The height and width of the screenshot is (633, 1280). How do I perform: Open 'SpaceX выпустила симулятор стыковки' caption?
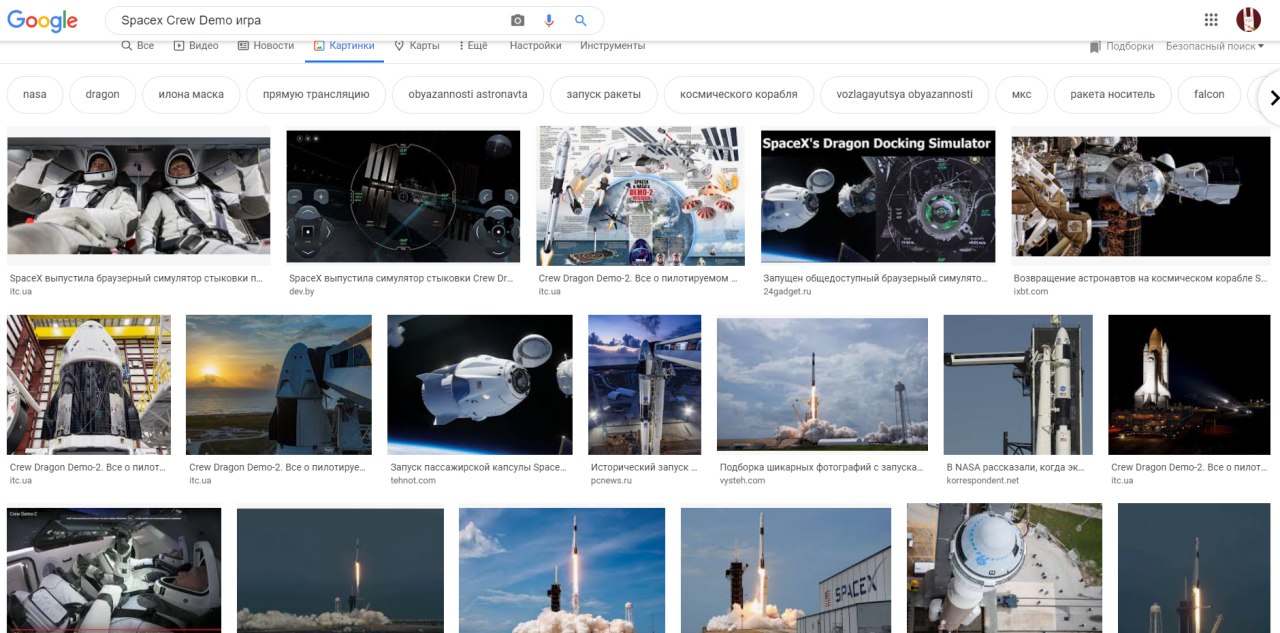click(x=401, y=278)
